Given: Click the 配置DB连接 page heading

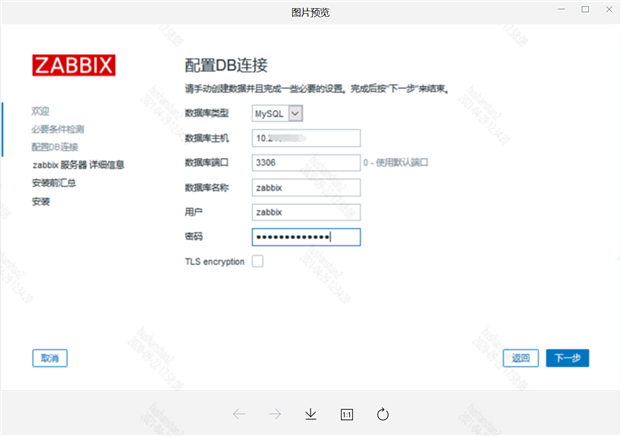Looking at the screenshot, I should 226,65.
